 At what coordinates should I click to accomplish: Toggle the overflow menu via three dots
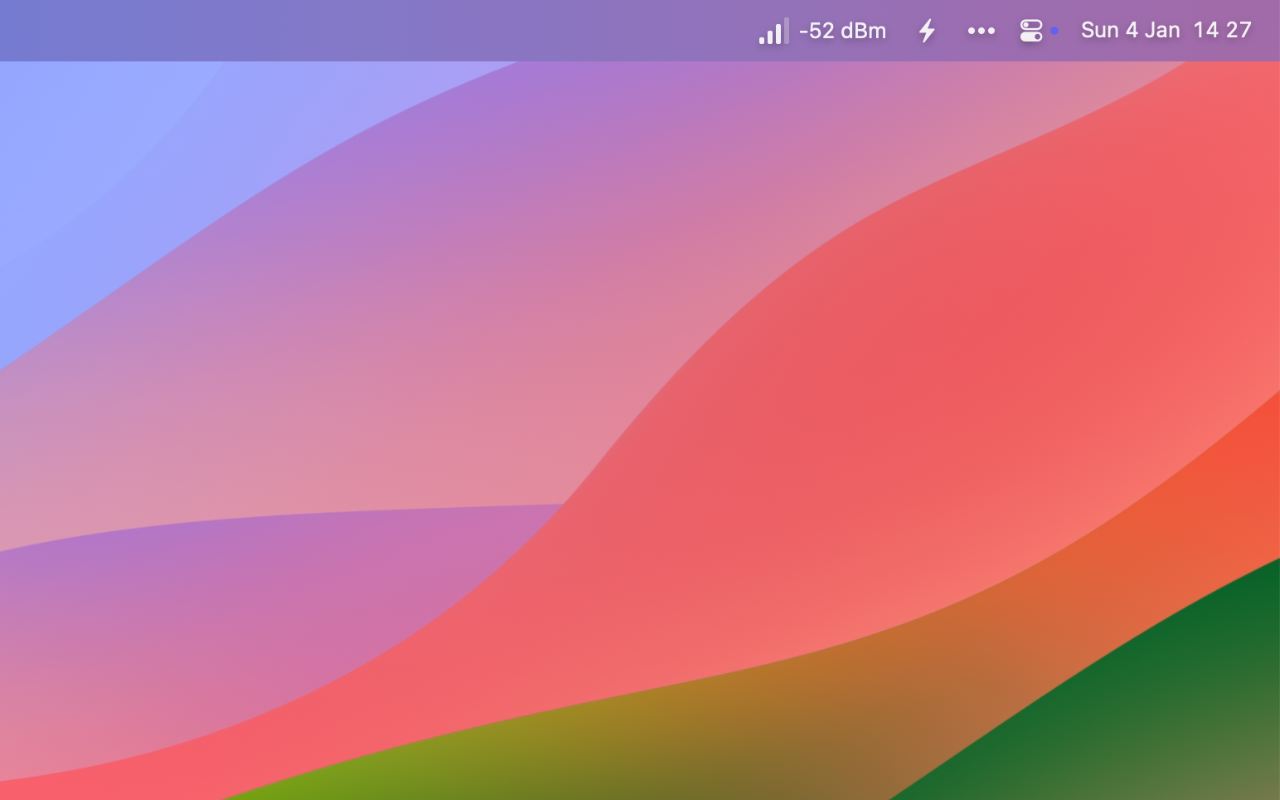click(981, 30)
